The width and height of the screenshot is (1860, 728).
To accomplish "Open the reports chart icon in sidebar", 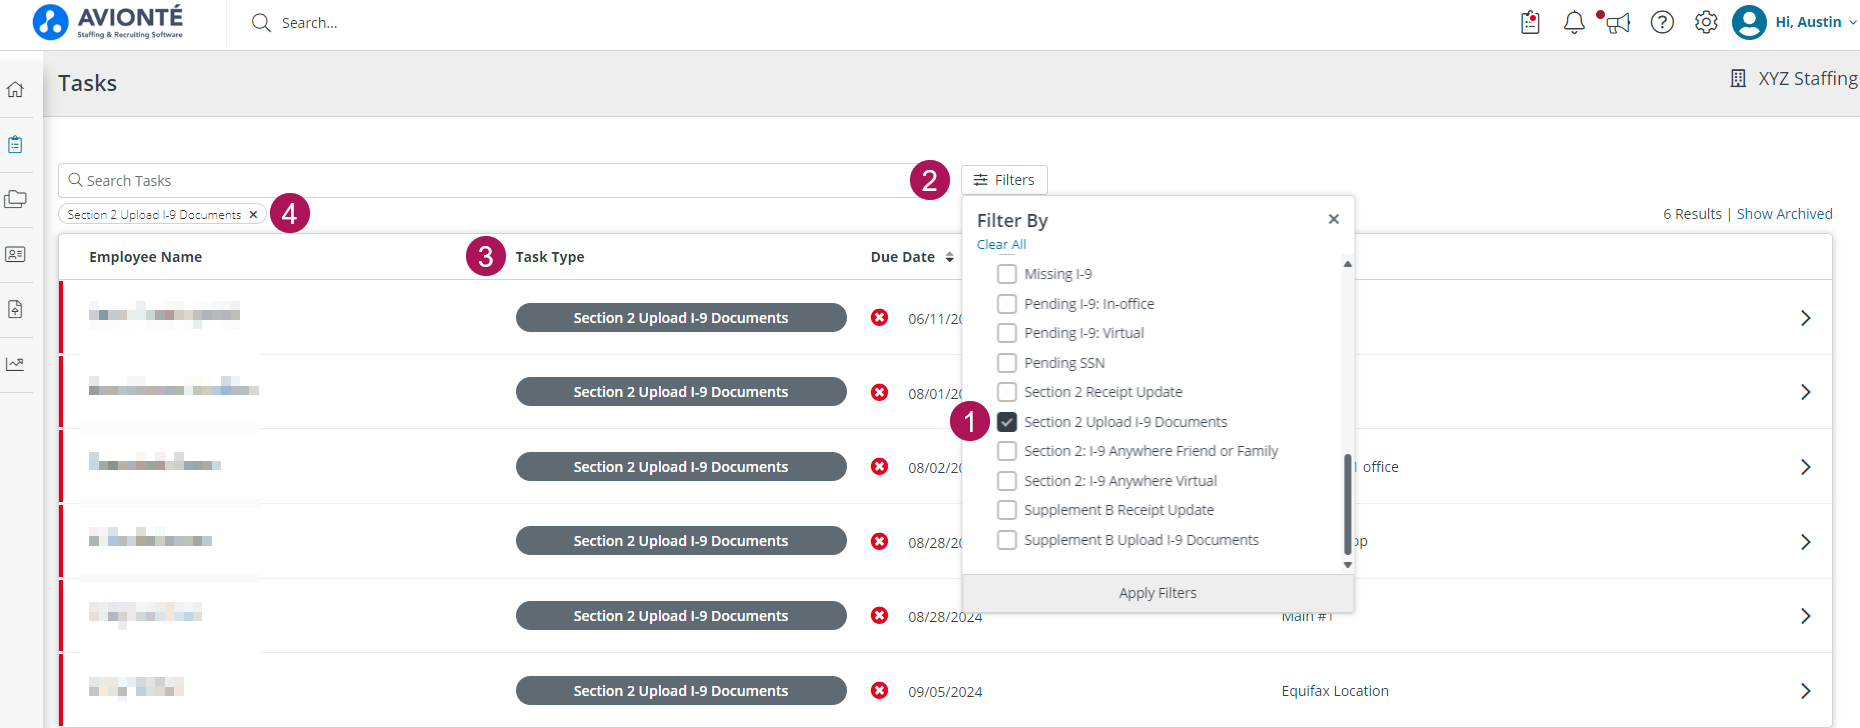I will [x=15, y=364].
